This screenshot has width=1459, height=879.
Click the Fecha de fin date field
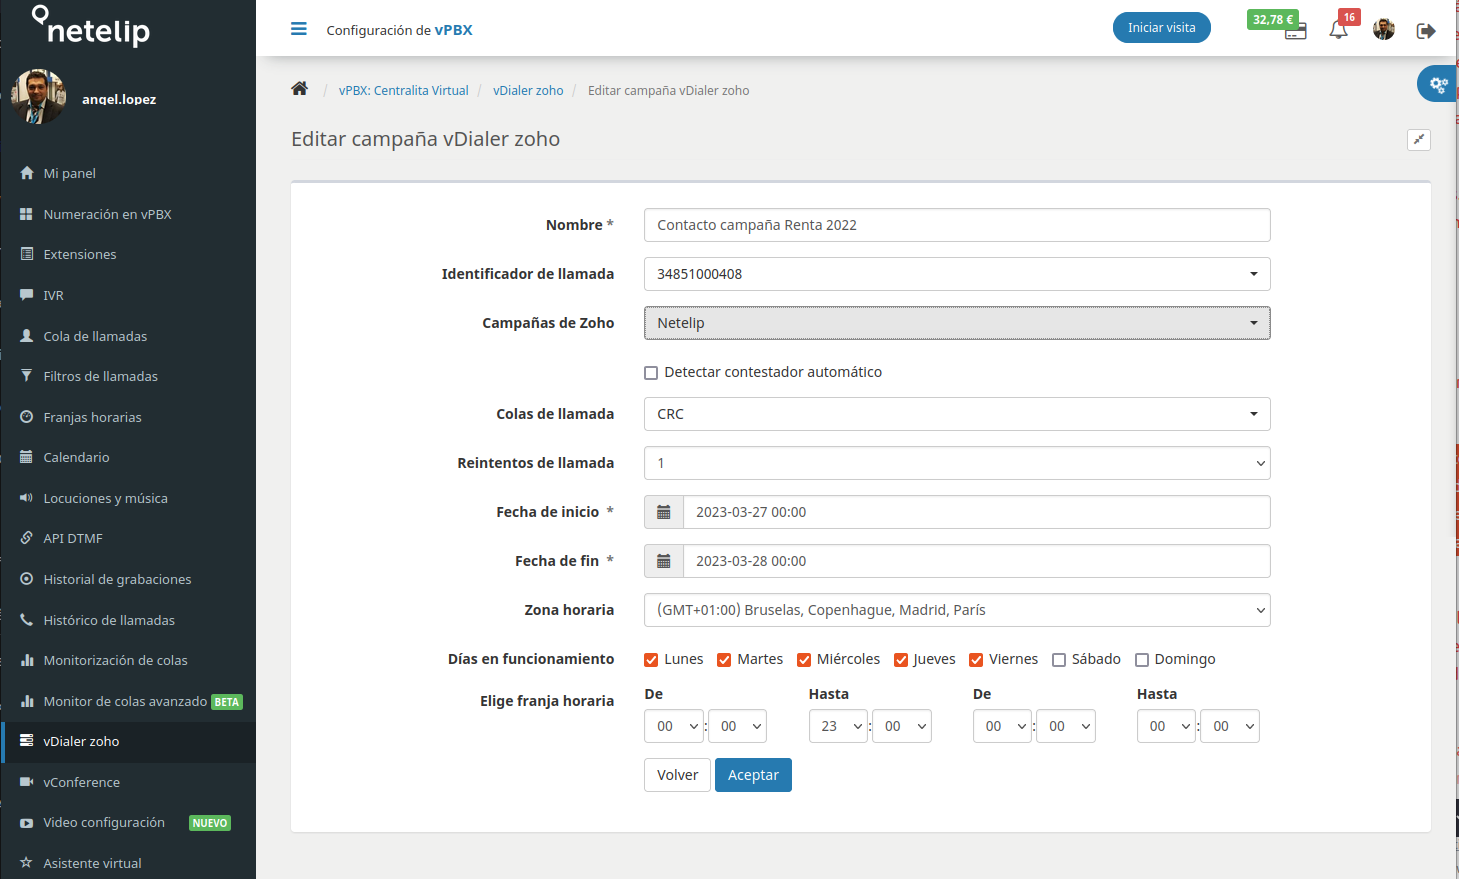click(x=977, y=561)
